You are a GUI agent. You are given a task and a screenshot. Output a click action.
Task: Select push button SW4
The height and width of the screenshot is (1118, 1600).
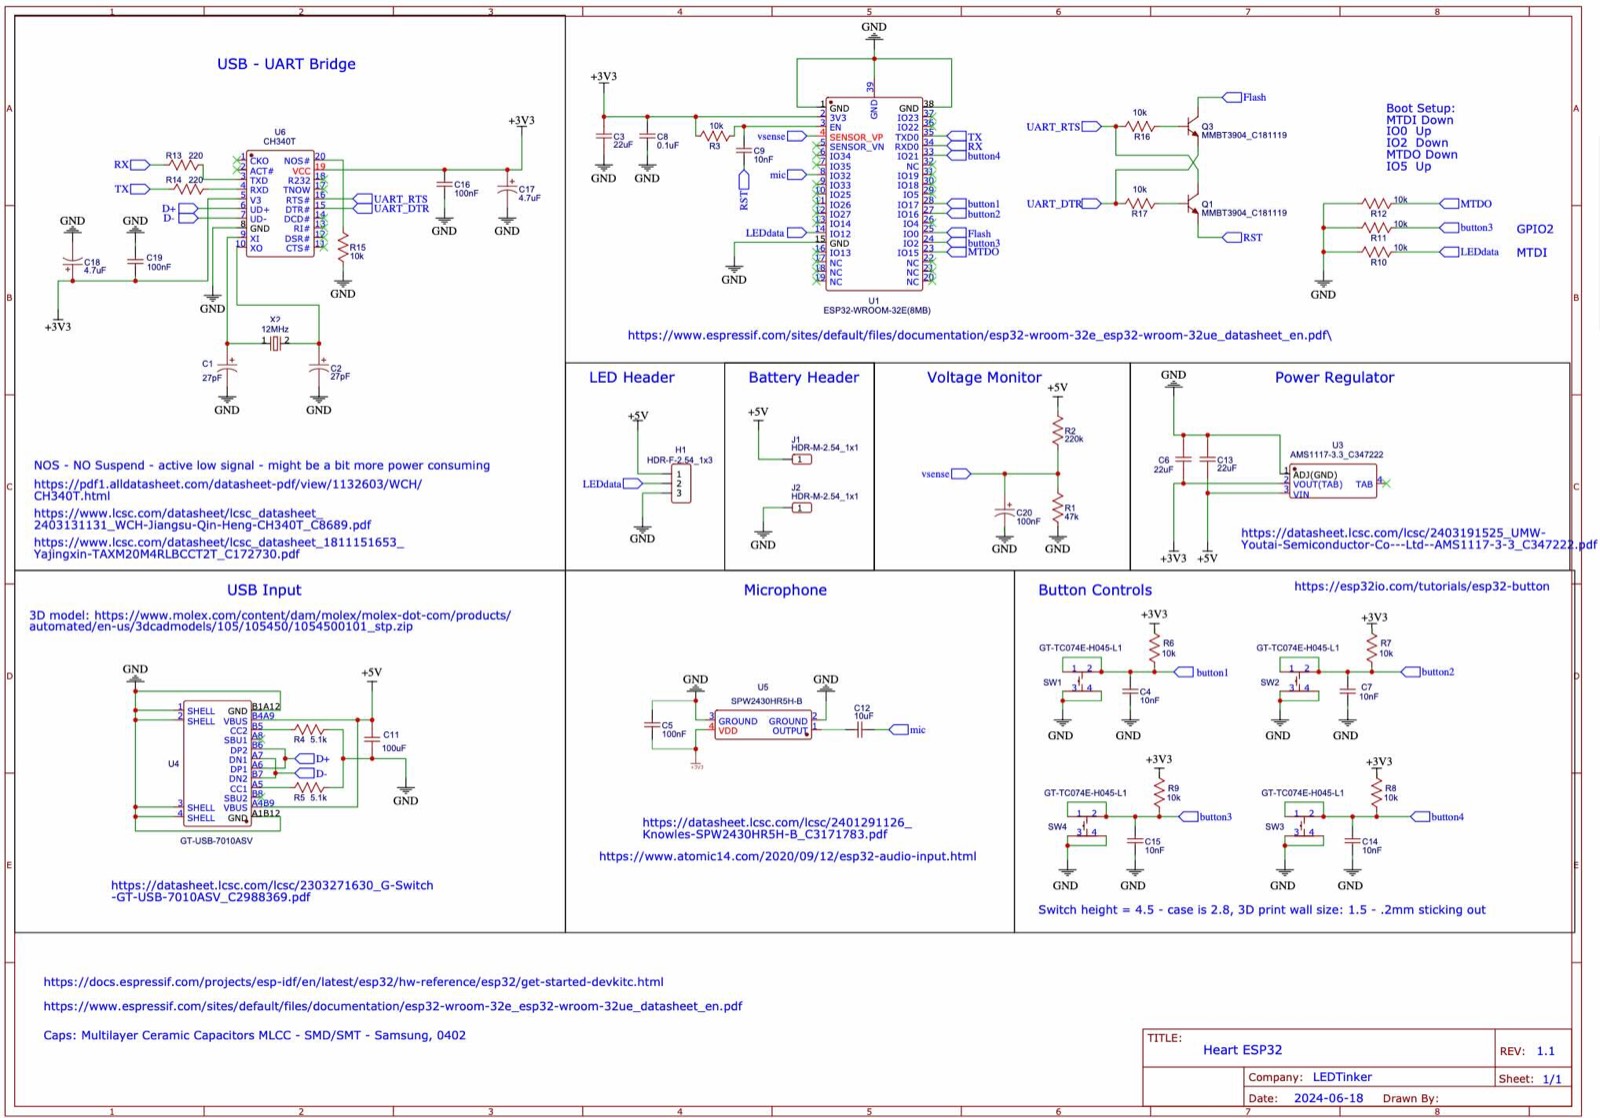1087,824
